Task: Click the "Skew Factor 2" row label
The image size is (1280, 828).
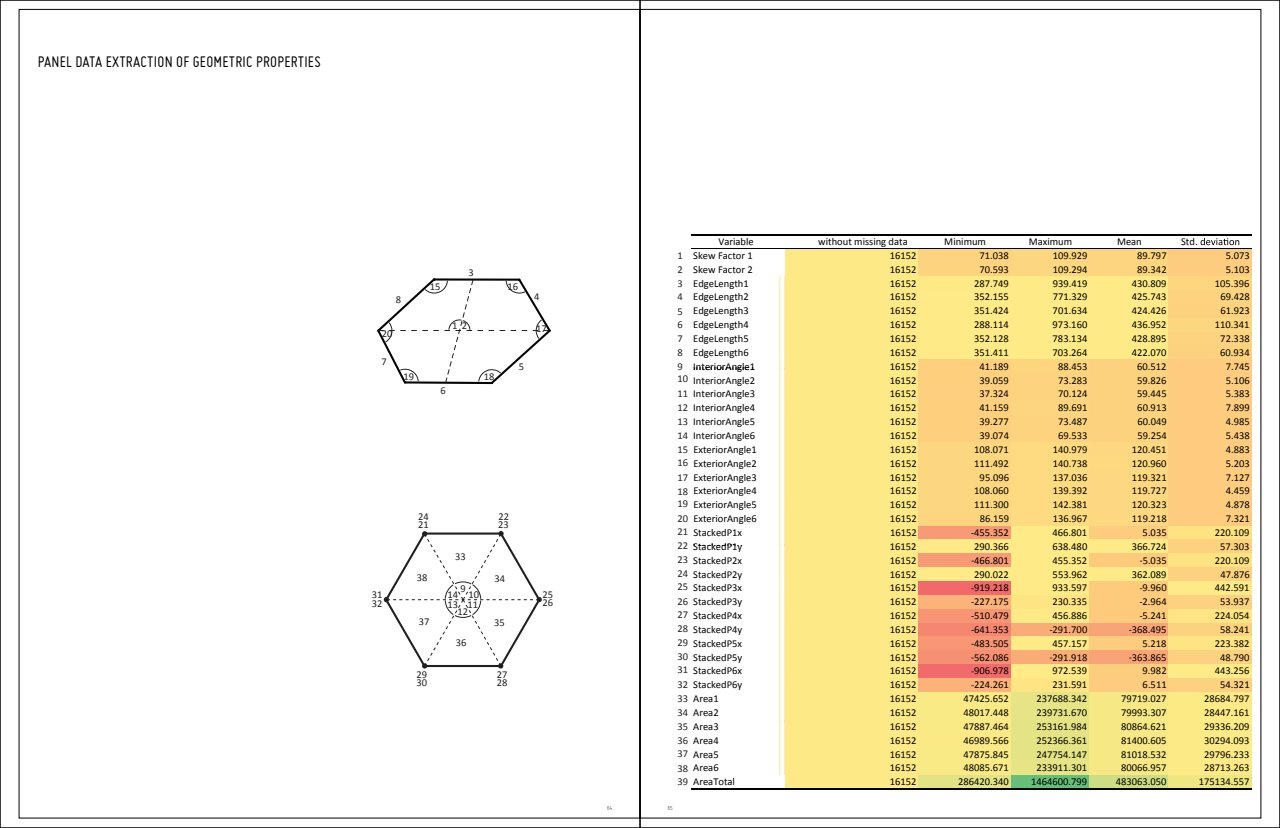Action: point(722,270)
